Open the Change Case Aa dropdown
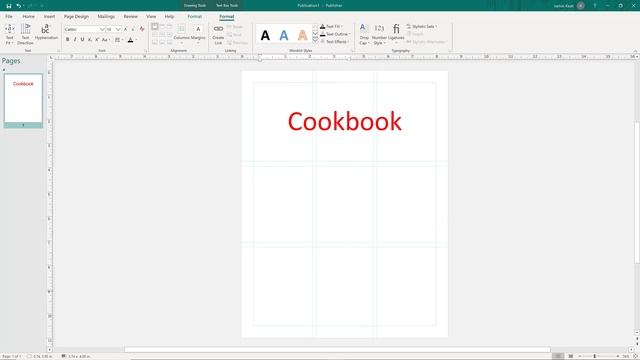Image resolution: width=640 pixels, height=360 pixels. (x=106, y=40)
